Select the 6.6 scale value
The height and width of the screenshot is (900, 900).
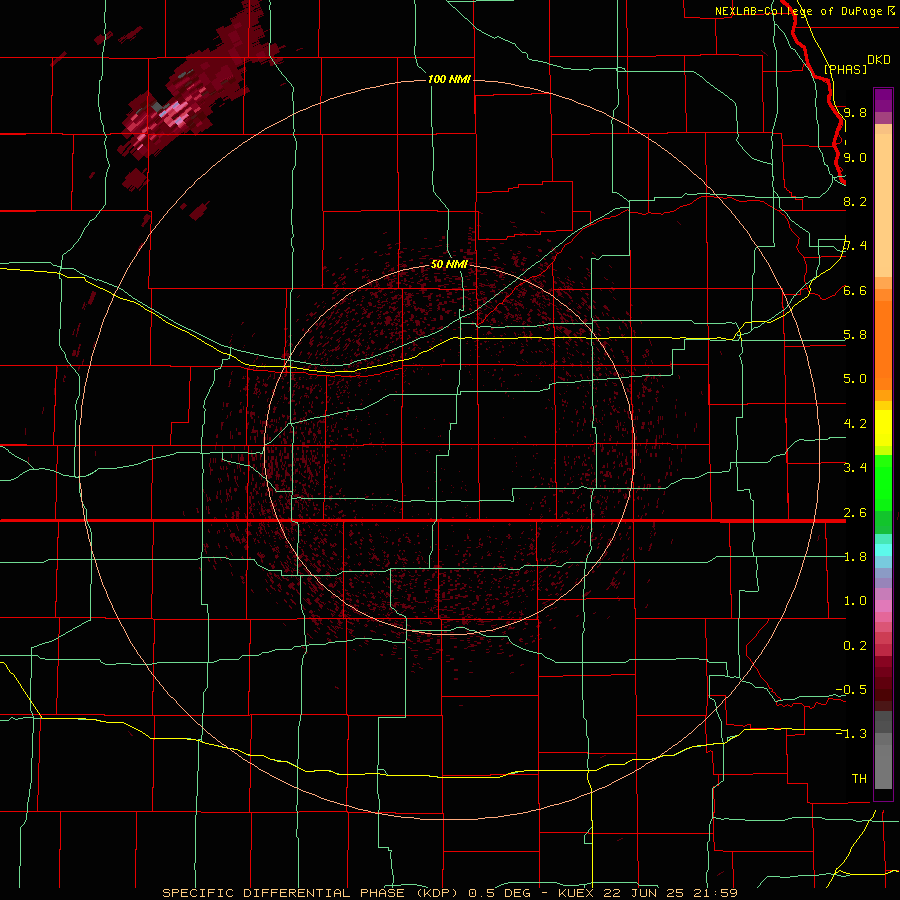855,290
